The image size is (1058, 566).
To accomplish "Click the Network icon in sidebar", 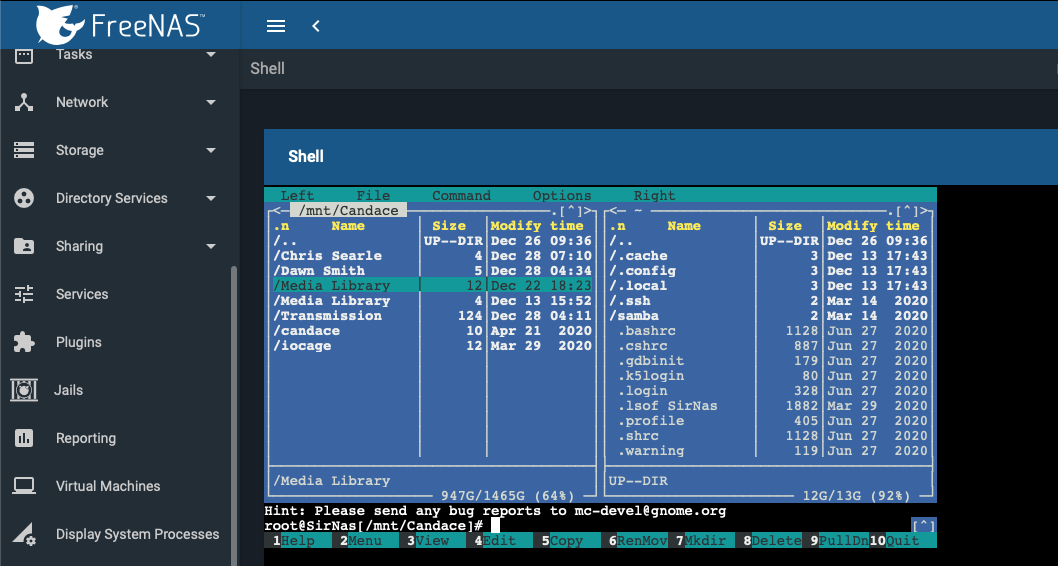I will 24,102.
